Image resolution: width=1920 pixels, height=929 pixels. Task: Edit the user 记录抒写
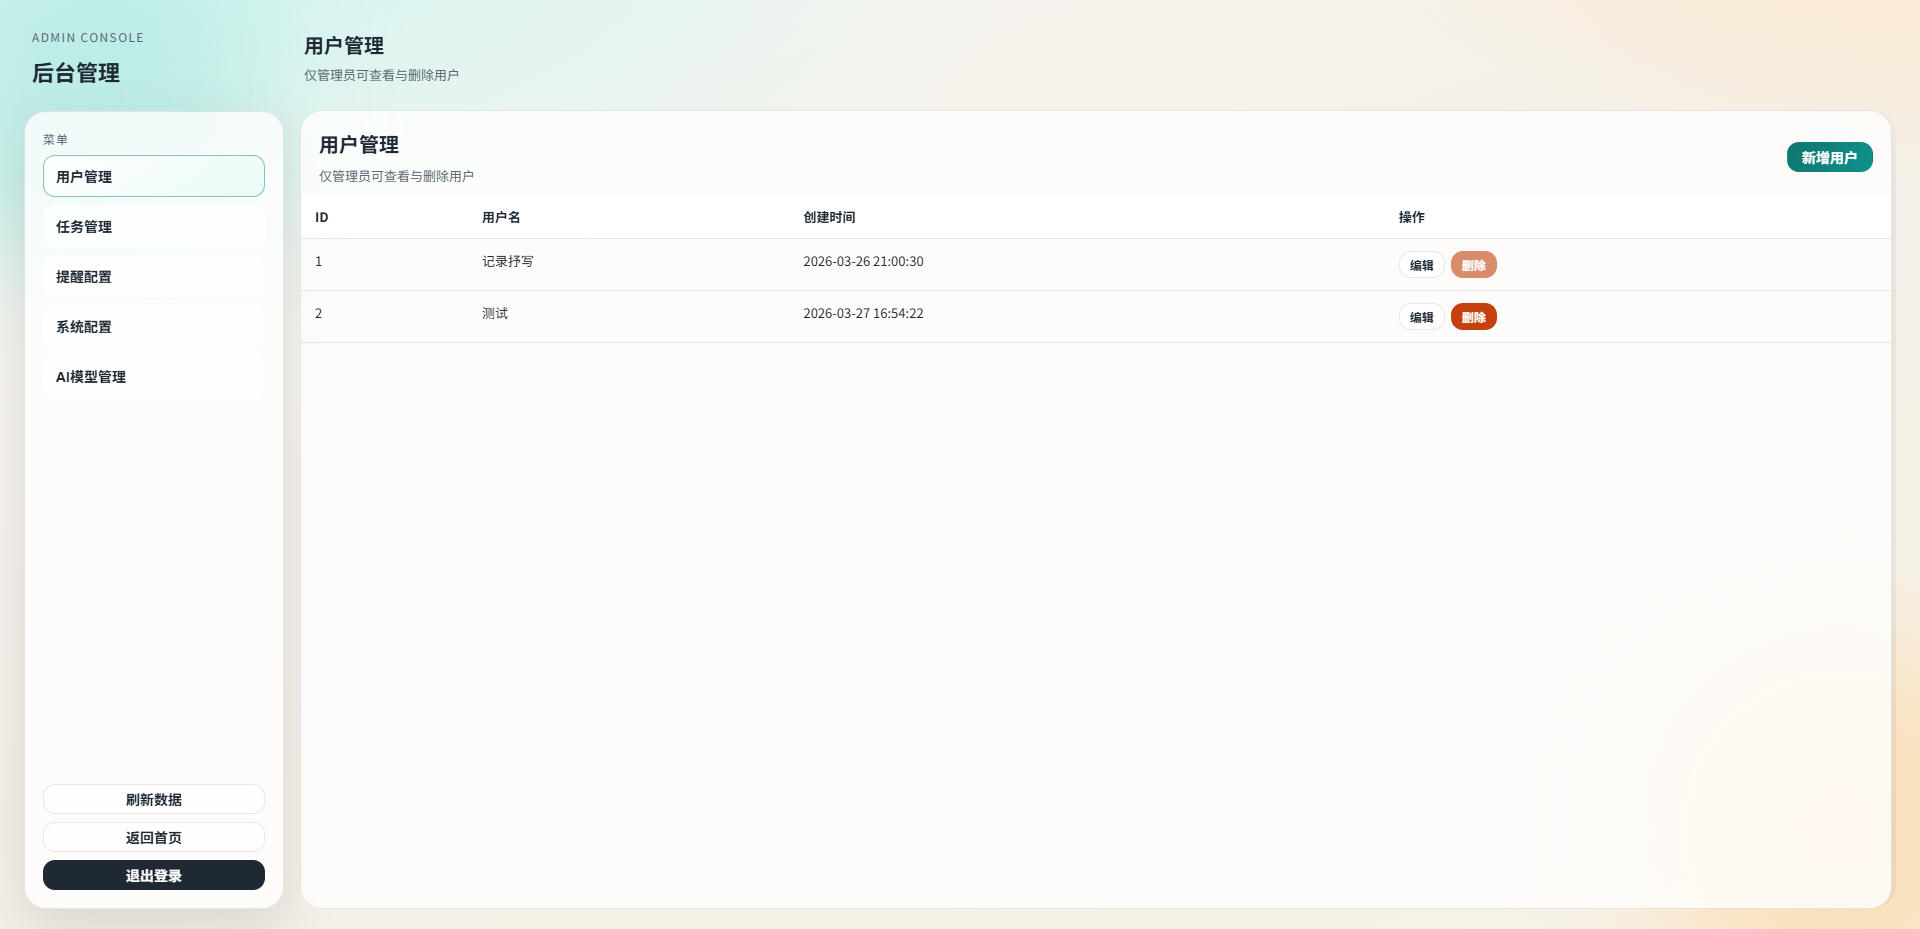coord(1420,265)
